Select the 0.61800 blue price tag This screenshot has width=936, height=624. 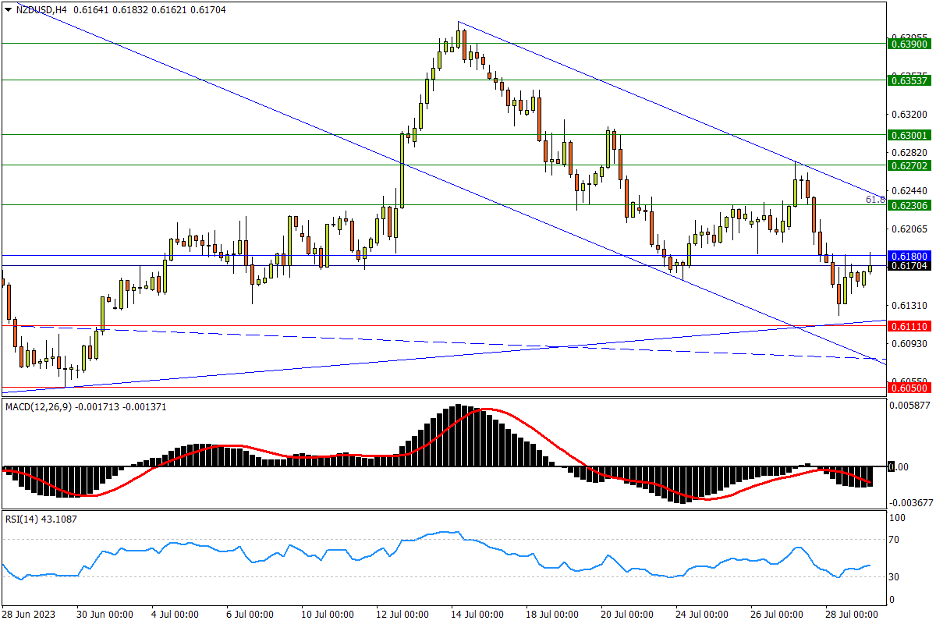click(x=909, y=256)
